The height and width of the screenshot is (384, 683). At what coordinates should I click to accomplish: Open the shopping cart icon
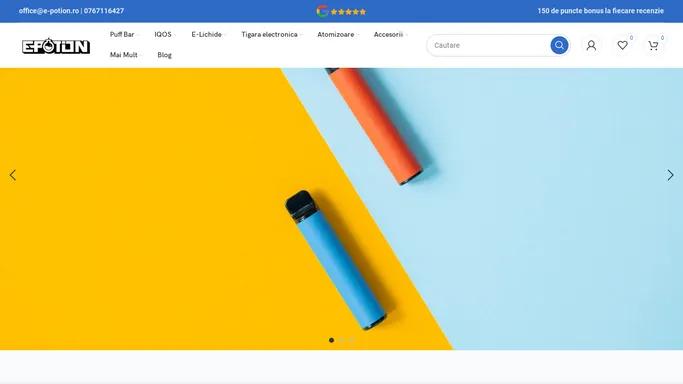(x=653, y=45)
